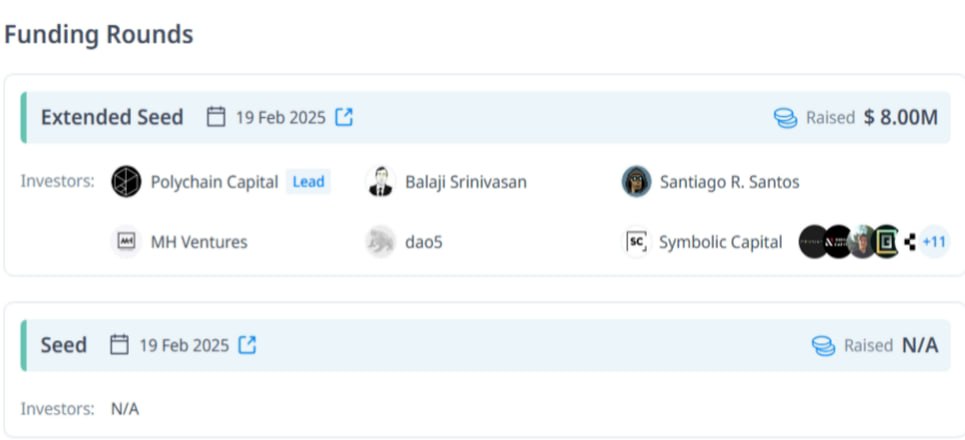This screenshot has width=965, height=440.
Task: Click calendar icon beside Extended Seed date
Action: [x=216, y=117]
